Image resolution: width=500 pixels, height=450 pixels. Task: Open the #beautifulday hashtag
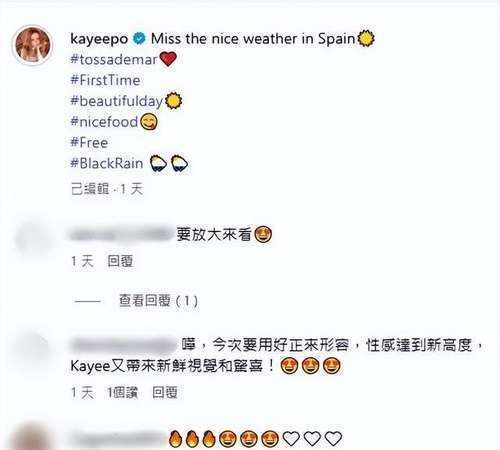coord(116,101)
